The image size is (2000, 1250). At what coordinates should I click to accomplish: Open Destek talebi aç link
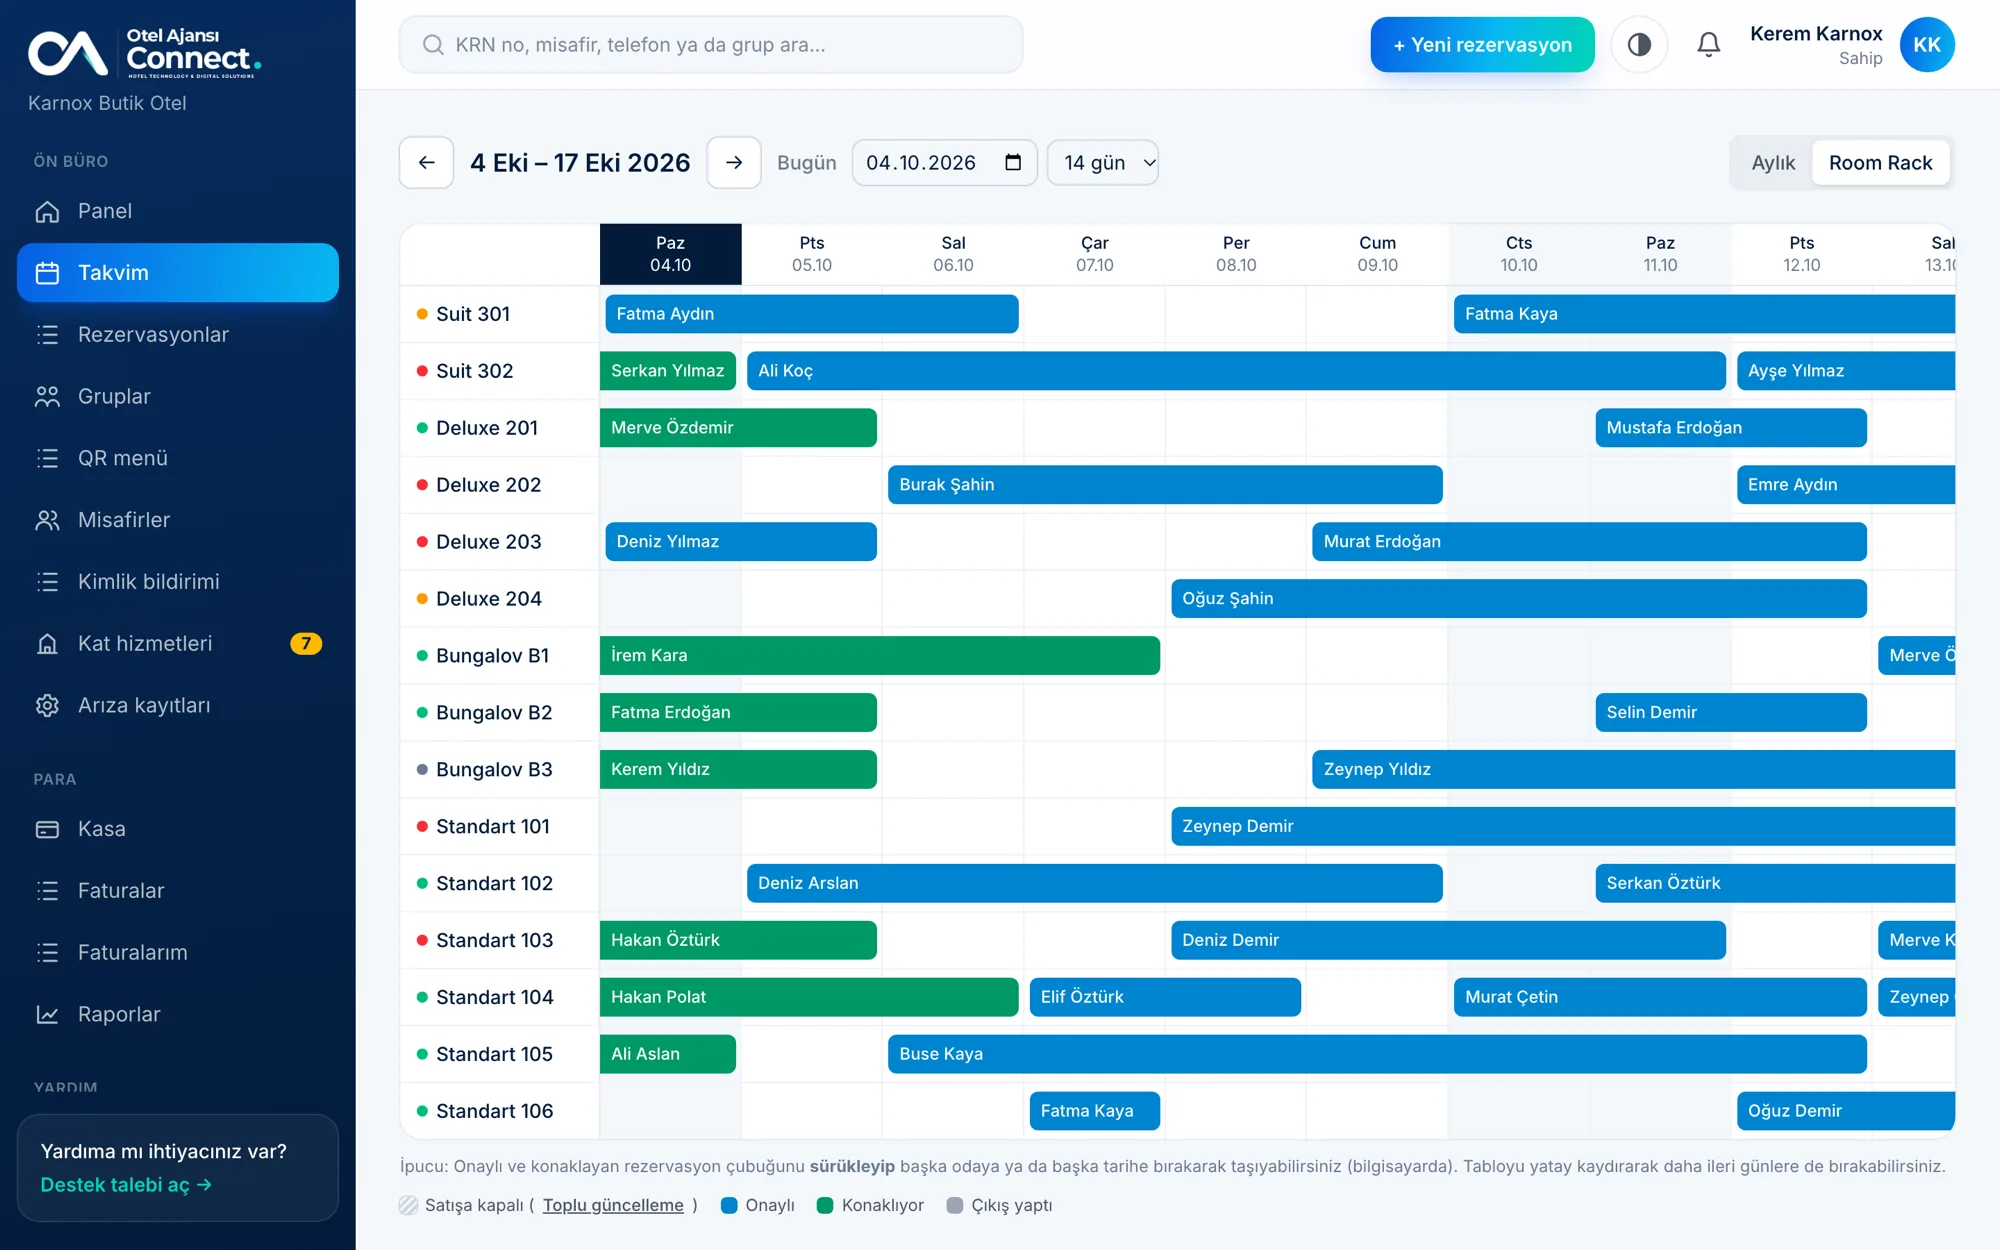pos(126,1185)
